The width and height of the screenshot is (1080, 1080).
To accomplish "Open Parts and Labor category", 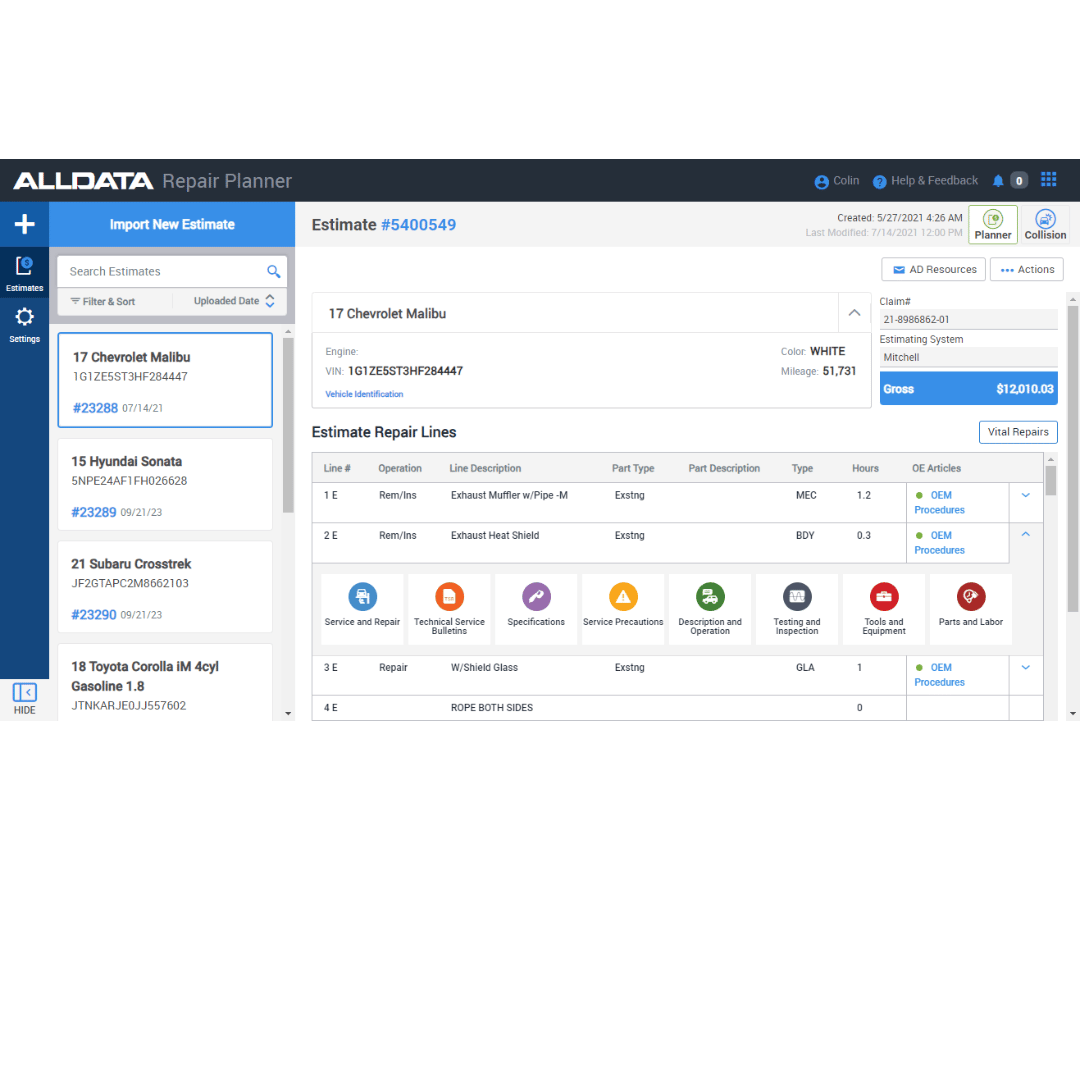I will tap(970, 609).
